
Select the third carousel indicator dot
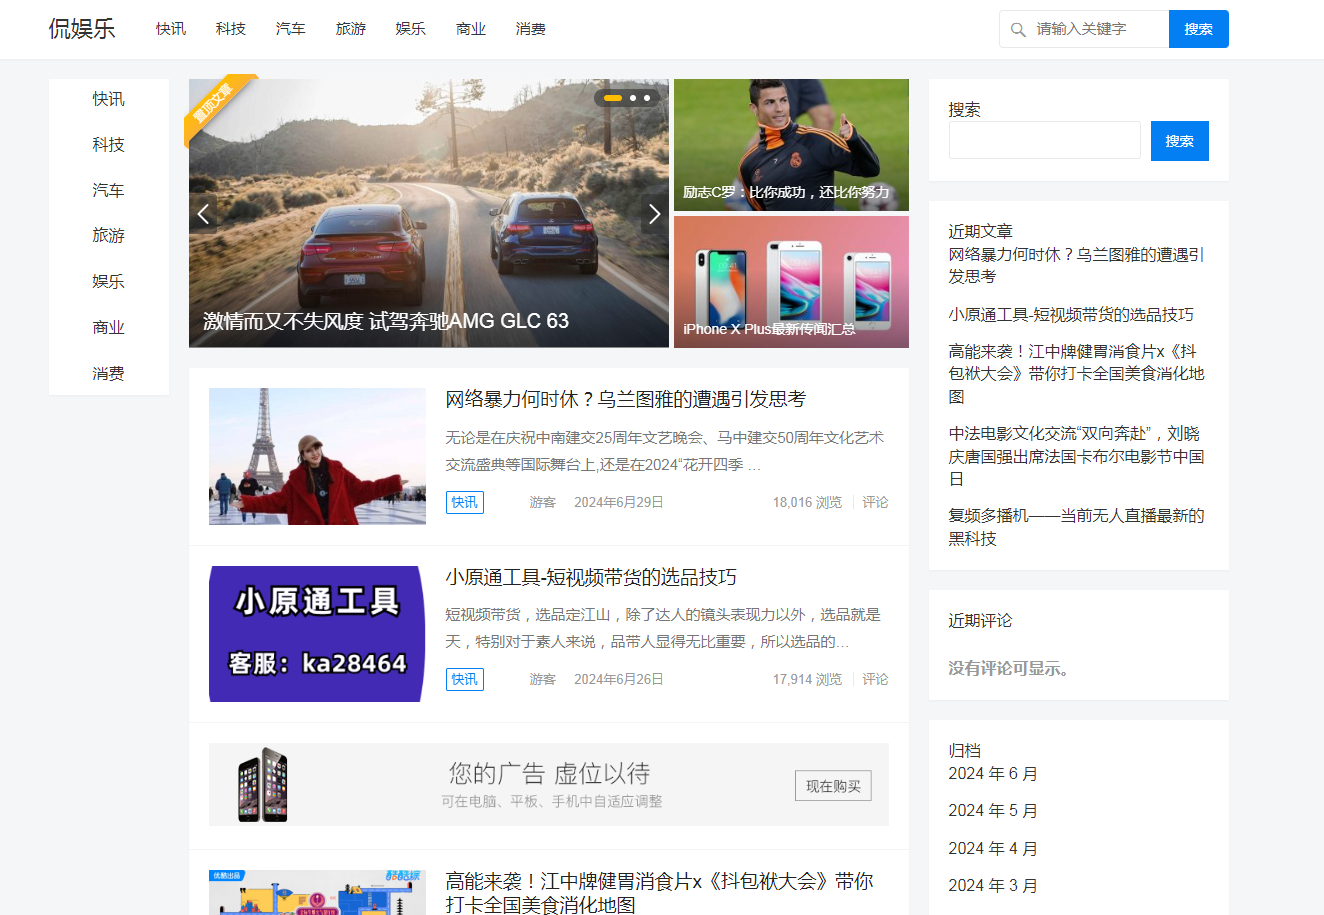click(647, 98)
